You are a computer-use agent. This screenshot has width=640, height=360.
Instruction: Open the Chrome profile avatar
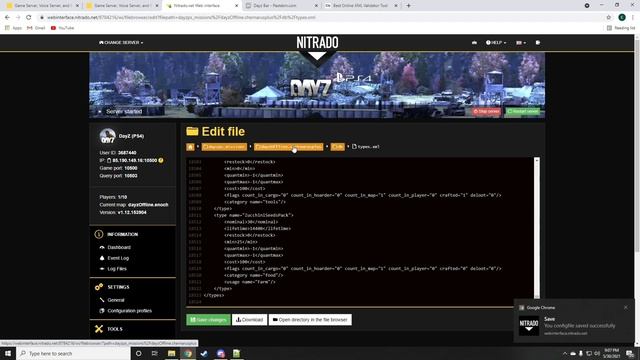[x=622, y=18]
